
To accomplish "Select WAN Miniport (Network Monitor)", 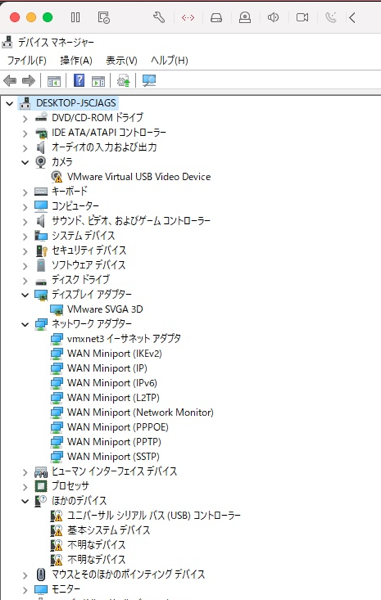I will pyautogui.click(x=140, y=412).
